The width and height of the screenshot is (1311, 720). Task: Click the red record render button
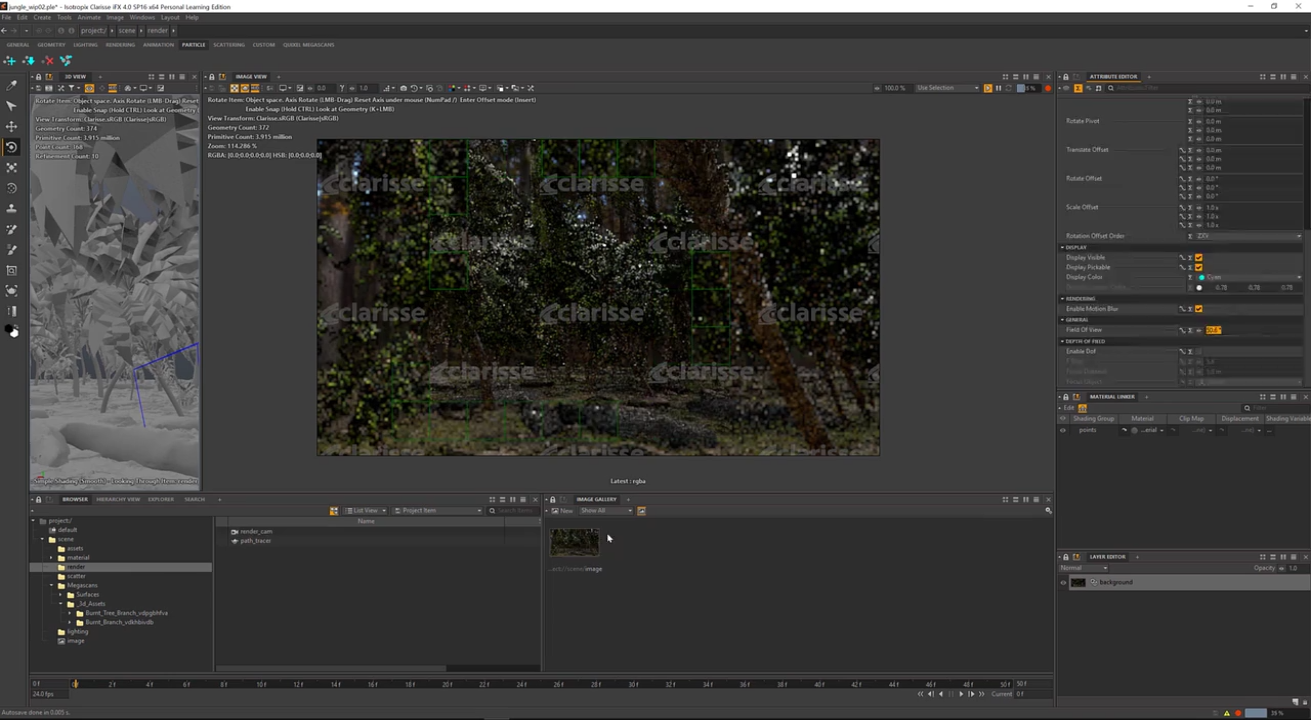1048,88
